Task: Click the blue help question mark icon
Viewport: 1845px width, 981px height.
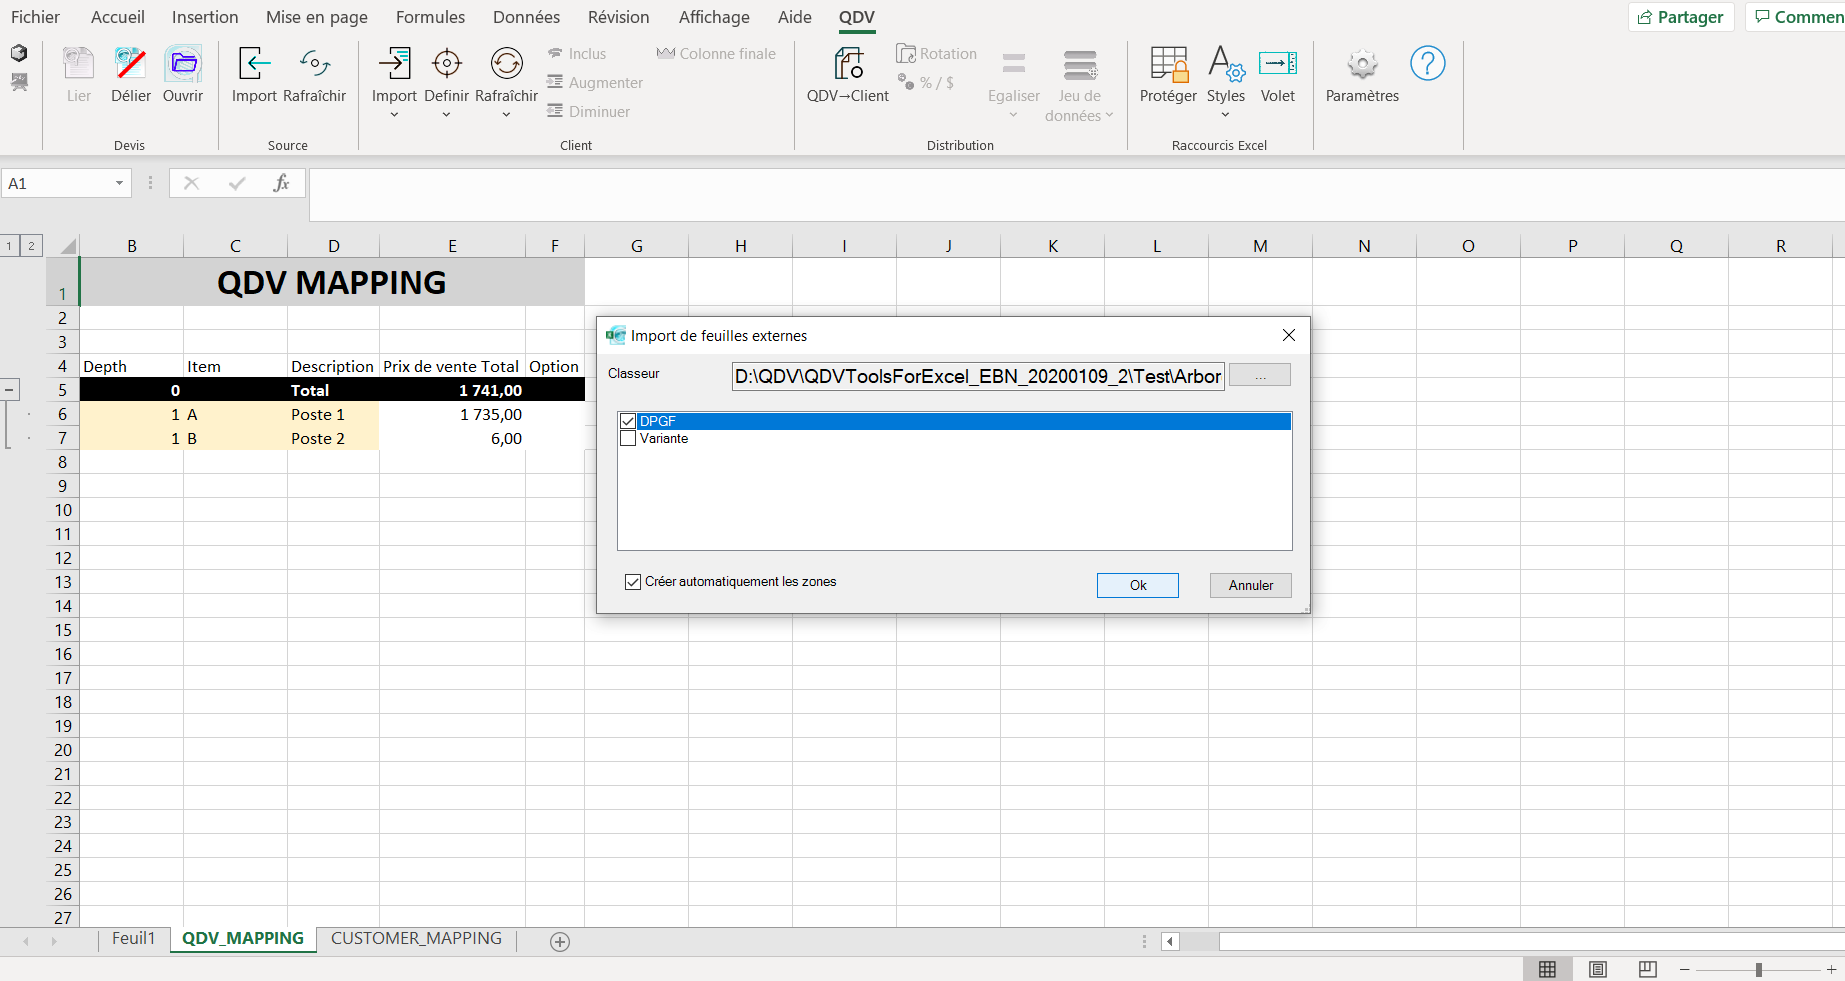Action: (1428, 64)
